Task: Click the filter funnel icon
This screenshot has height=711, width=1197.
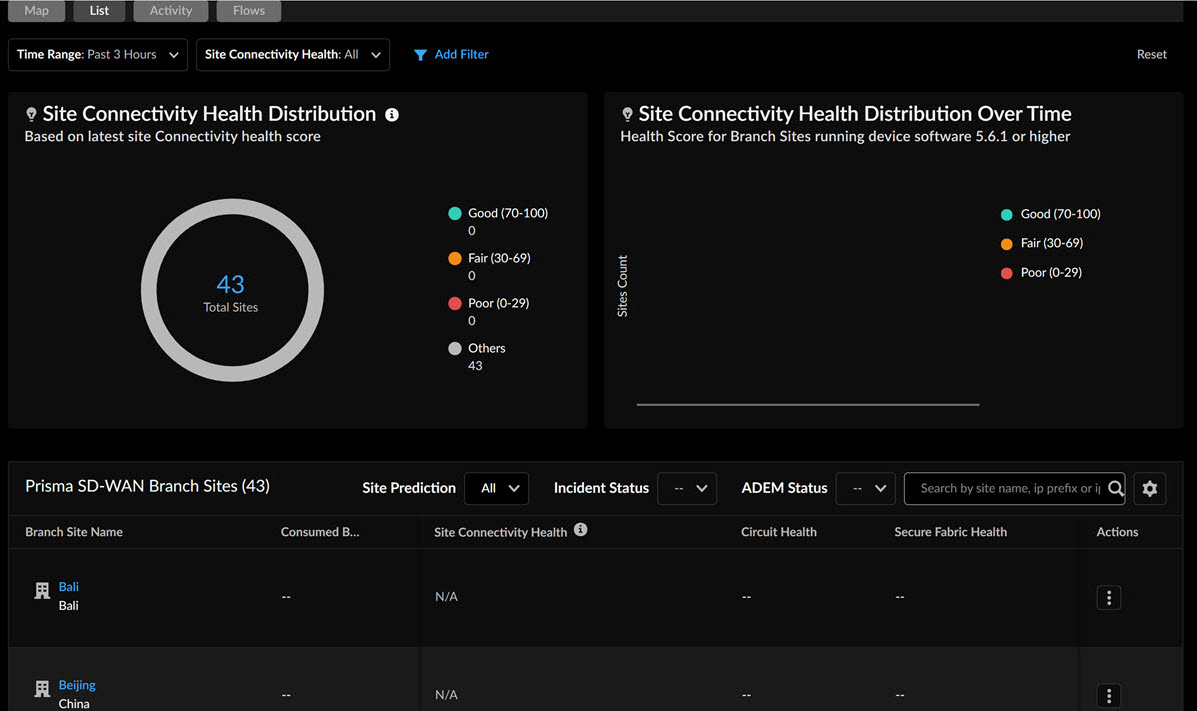Action: [421, 55]
